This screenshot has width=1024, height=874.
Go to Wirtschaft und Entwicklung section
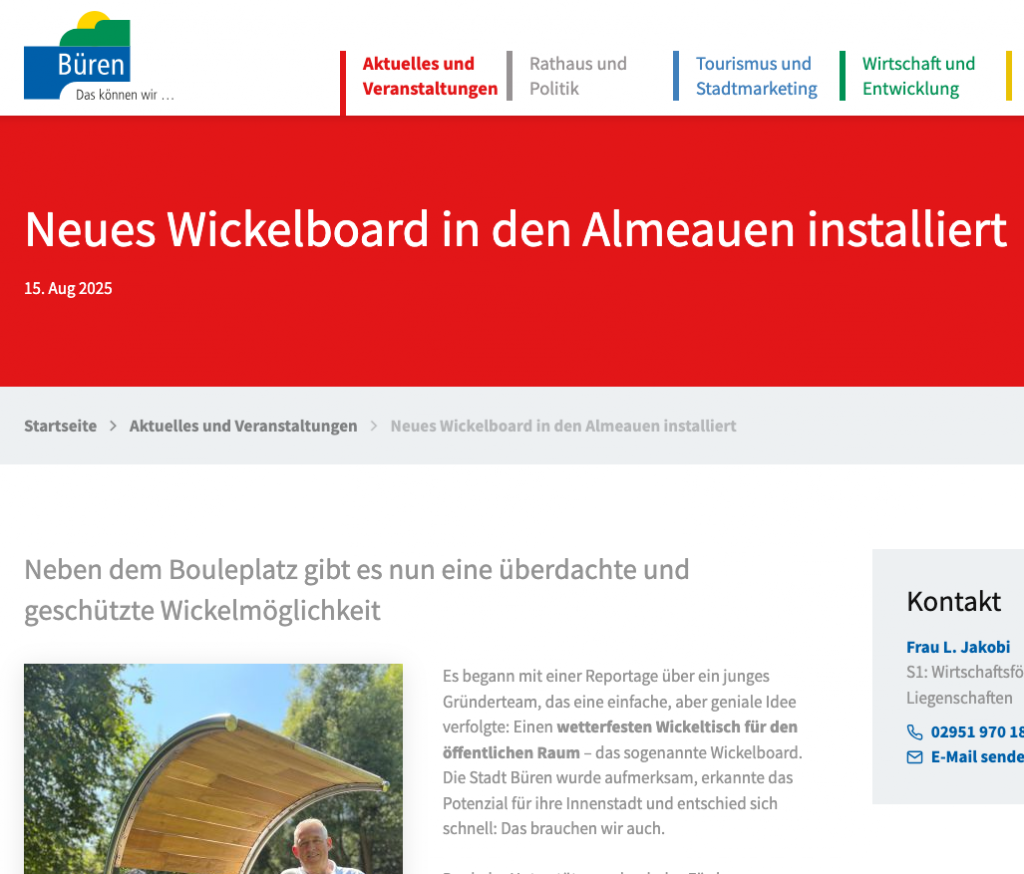(918, 76)
